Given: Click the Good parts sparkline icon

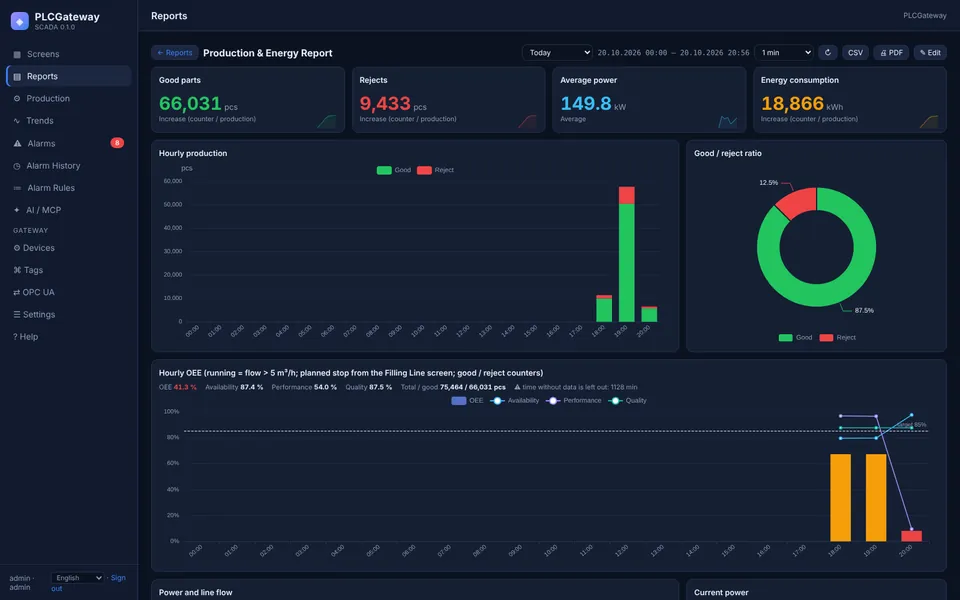Looking at the screenshot, I should pos(326,121).
